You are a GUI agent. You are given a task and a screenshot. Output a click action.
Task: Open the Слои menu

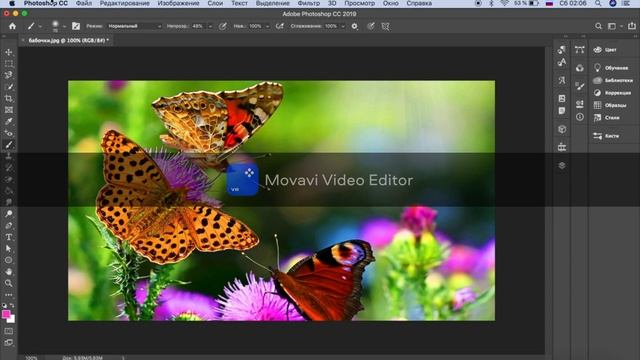pos(215,3)
